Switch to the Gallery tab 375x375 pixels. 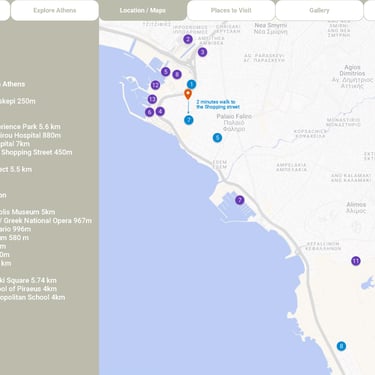coord(319,10)
